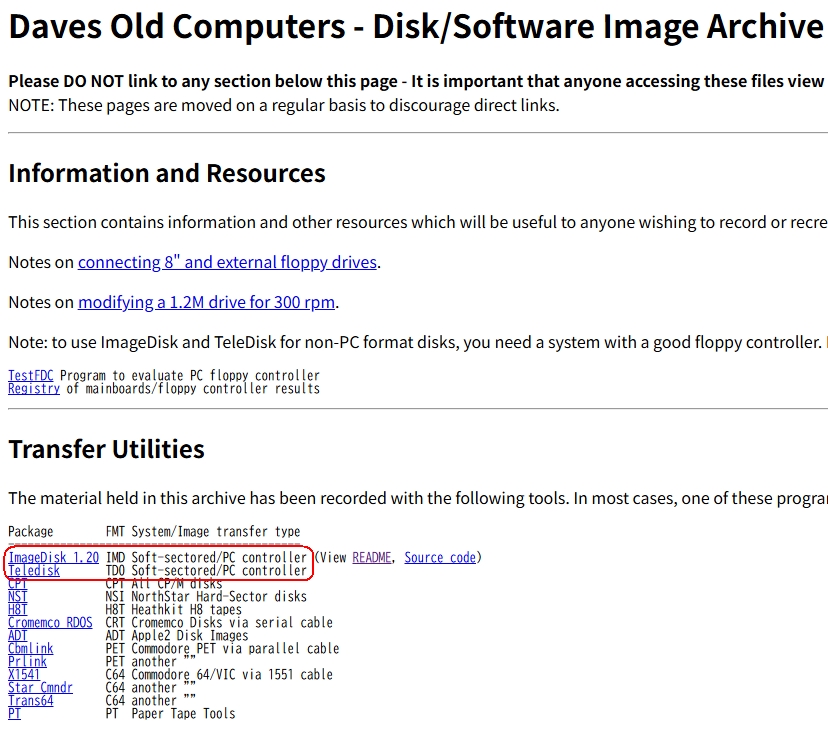The height and width of the screenshot is (755, 828).
Task: Click the 'TD0 Soft-sectored/PC controller' description
Action: (206, 571)
